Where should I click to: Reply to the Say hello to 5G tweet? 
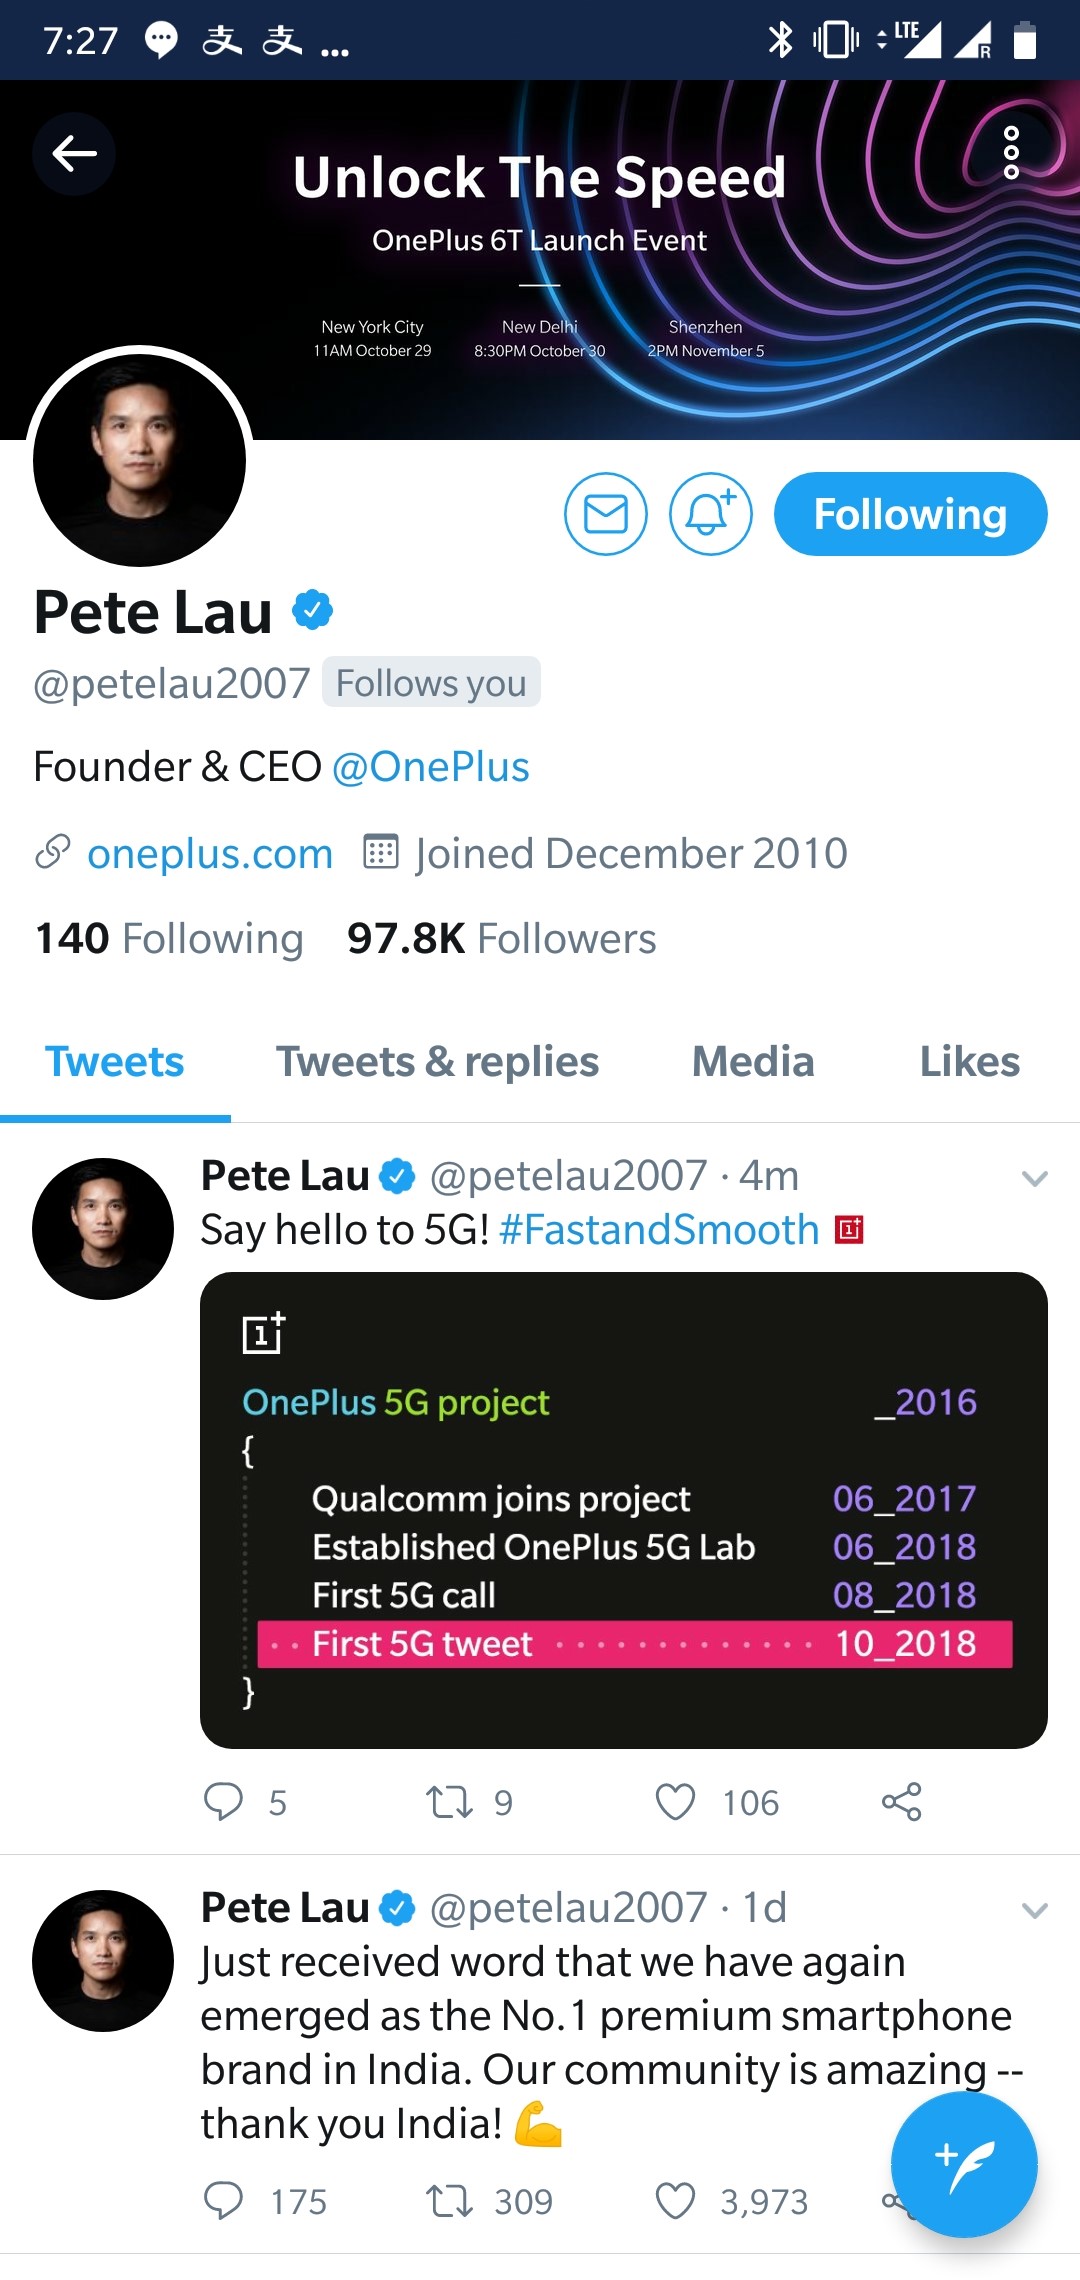pyautogui.click(x=224, y=1802)
